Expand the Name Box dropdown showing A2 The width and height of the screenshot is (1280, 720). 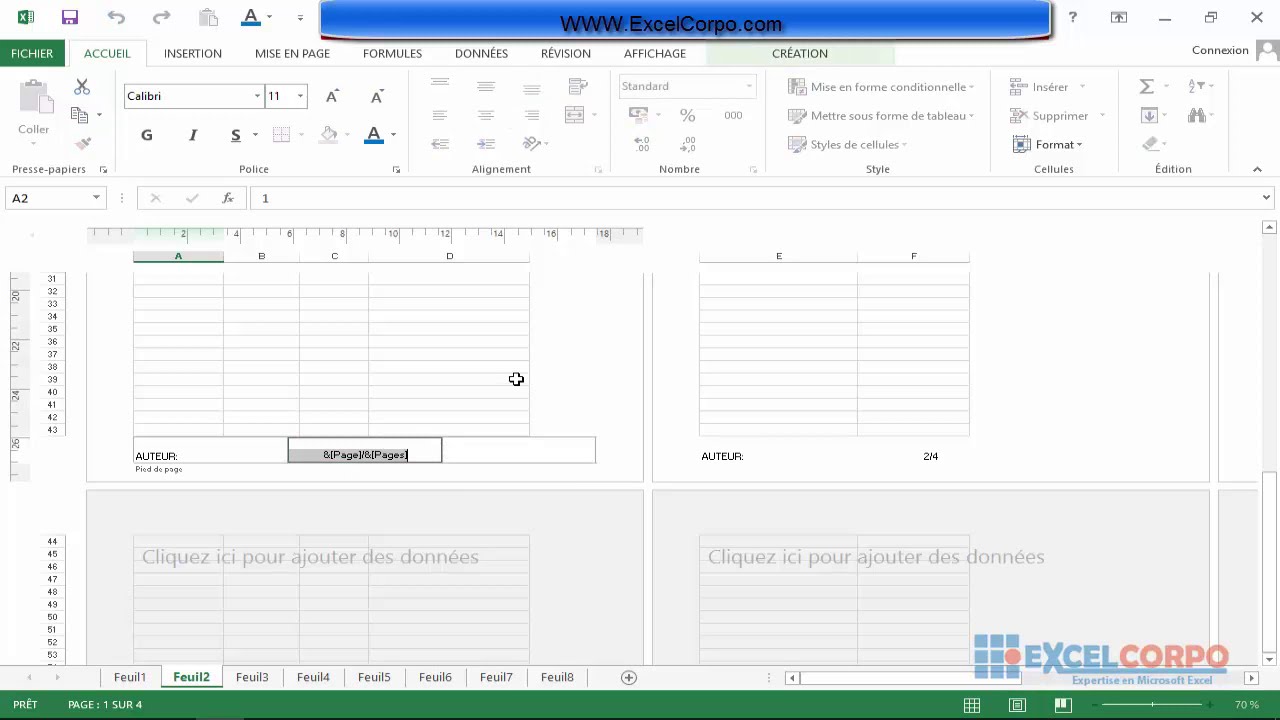(x=96, y=198)
